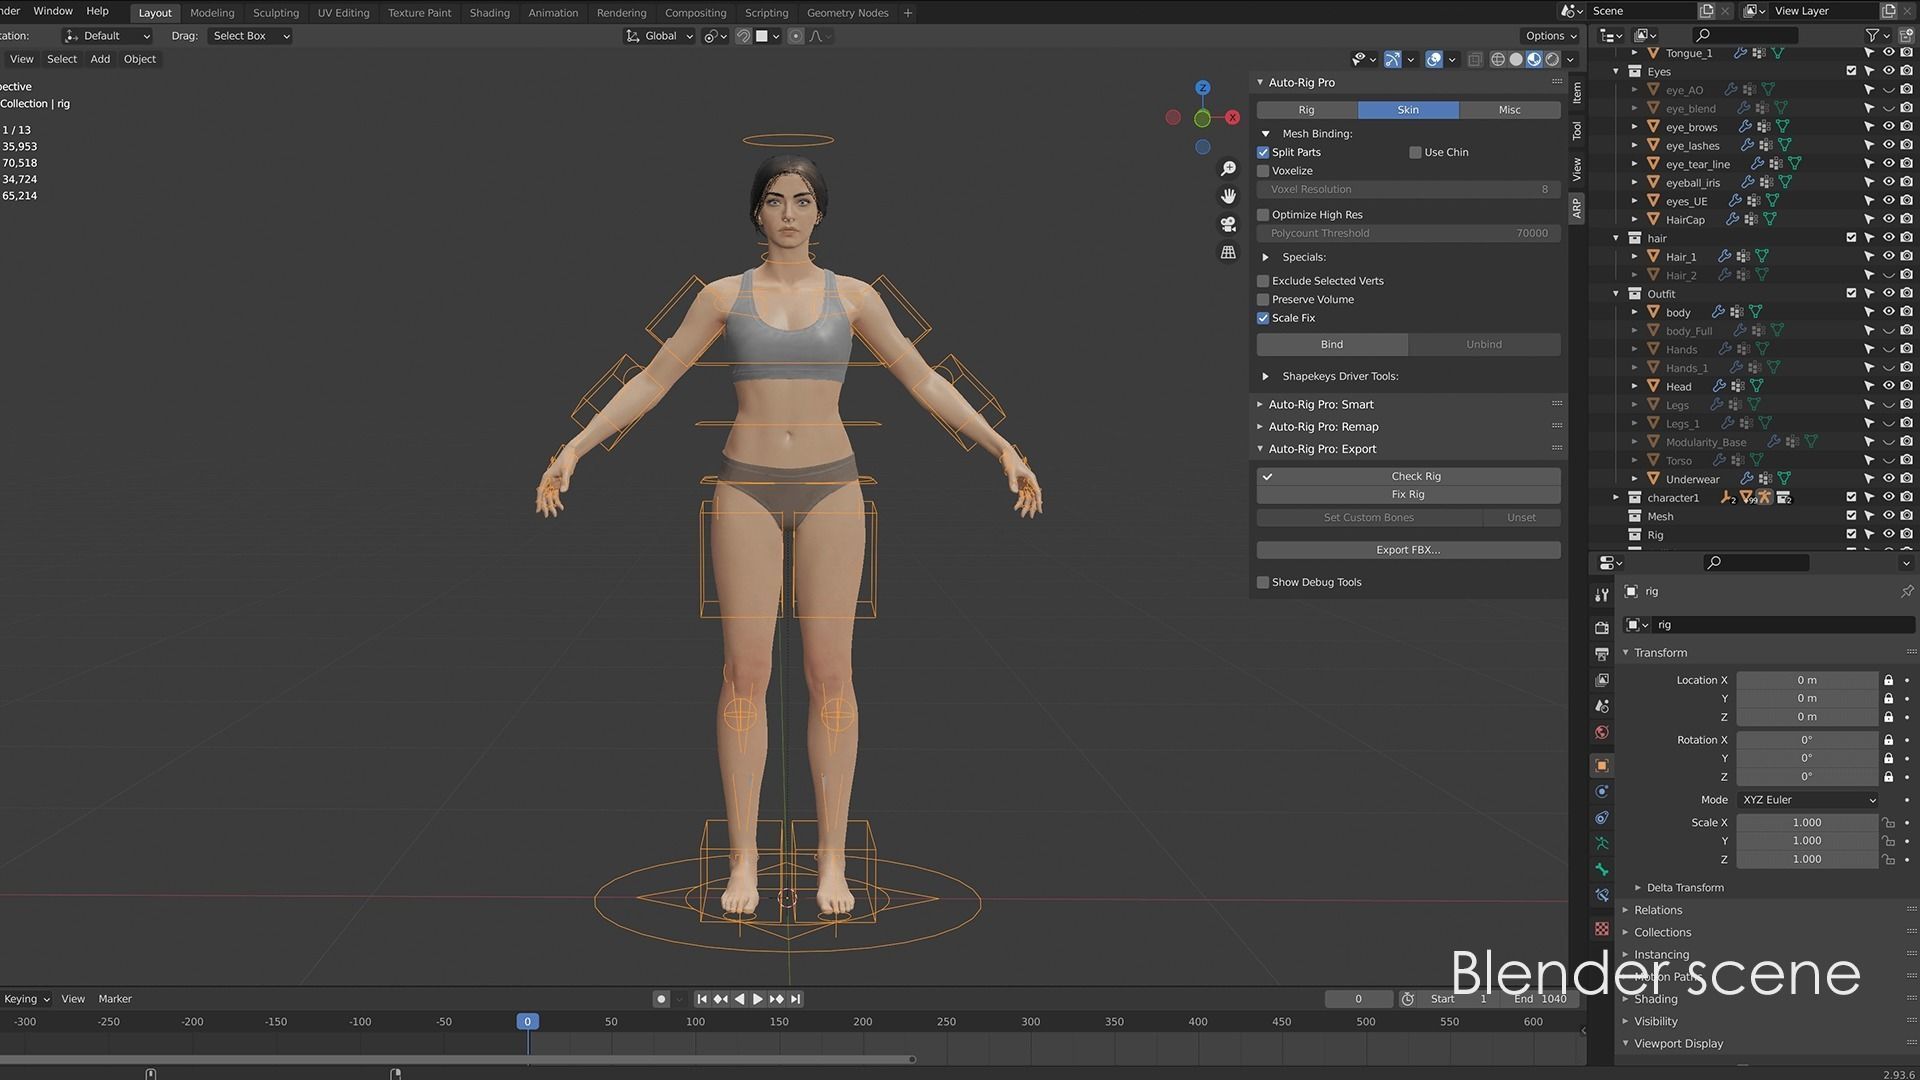Expand the Auto-Rig Pro: Smart panel

tap(1320, 405)
